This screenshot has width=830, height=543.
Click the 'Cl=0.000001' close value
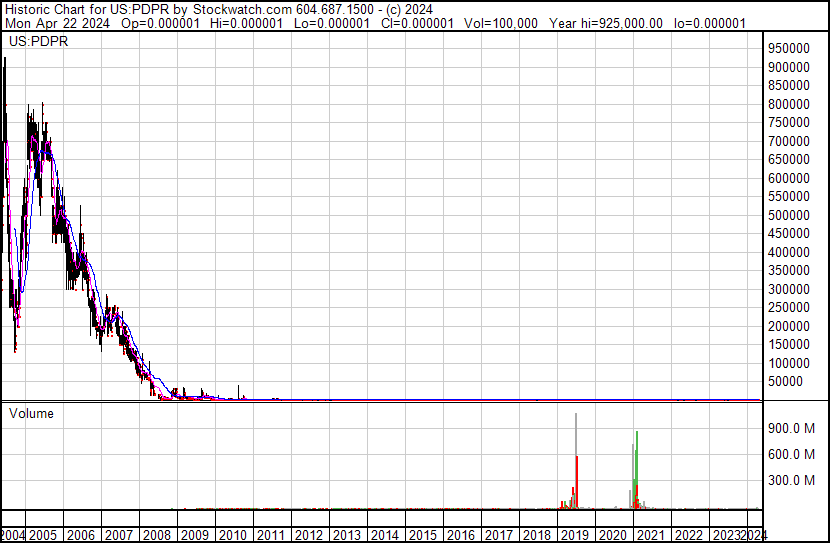[x=417, y=23]
